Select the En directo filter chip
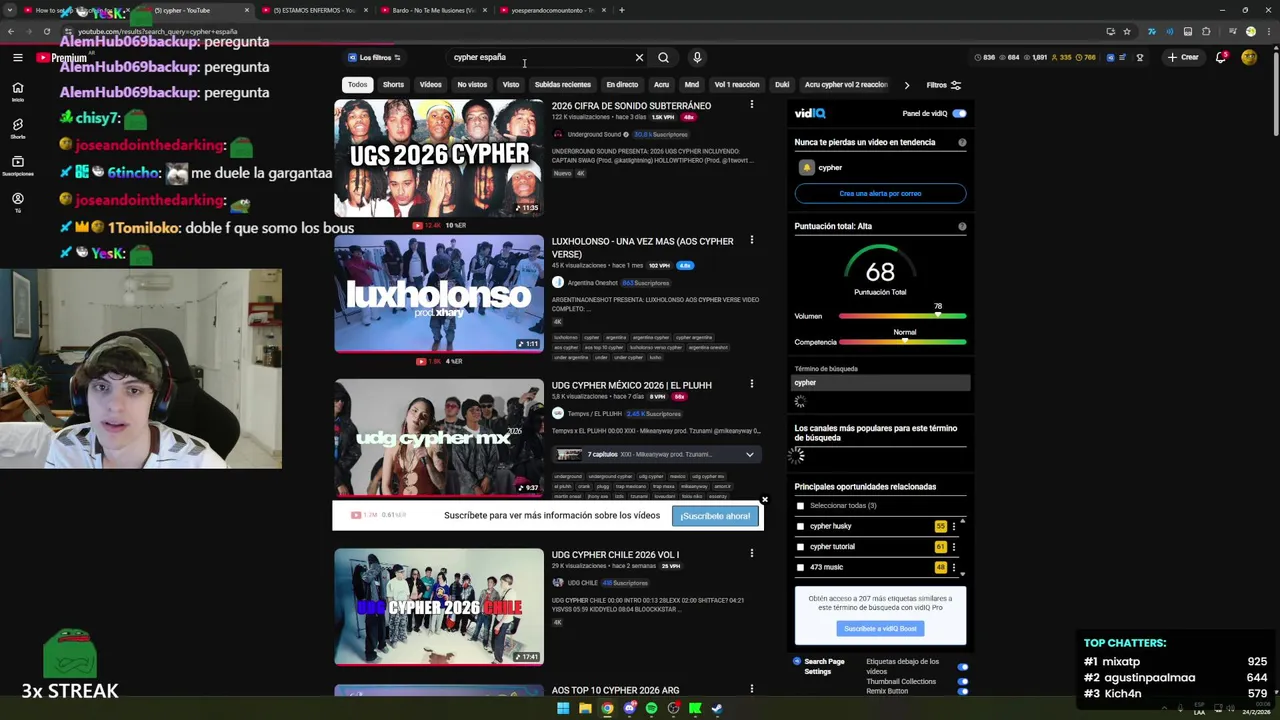 622,85
